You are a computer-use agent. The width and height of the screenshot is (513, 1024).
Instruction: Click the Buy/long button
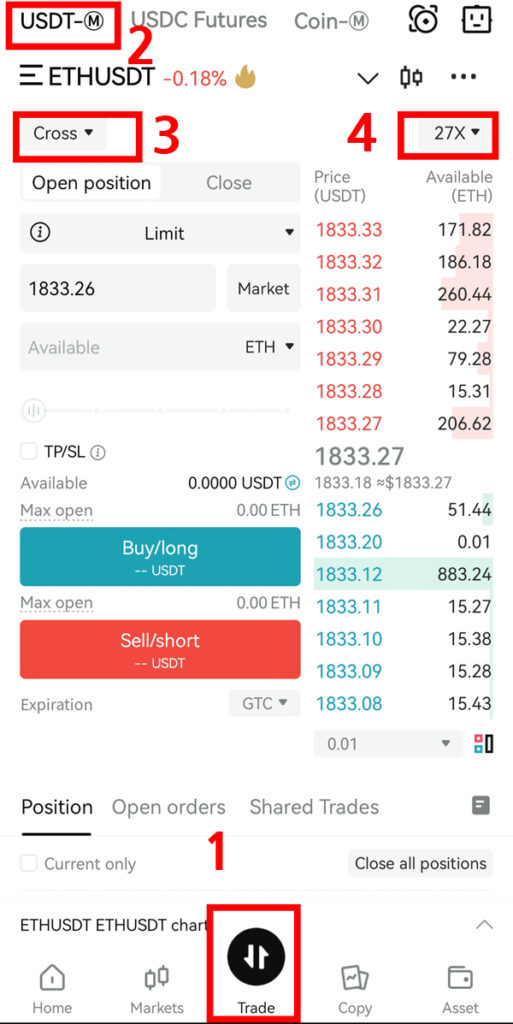[161, 556]
